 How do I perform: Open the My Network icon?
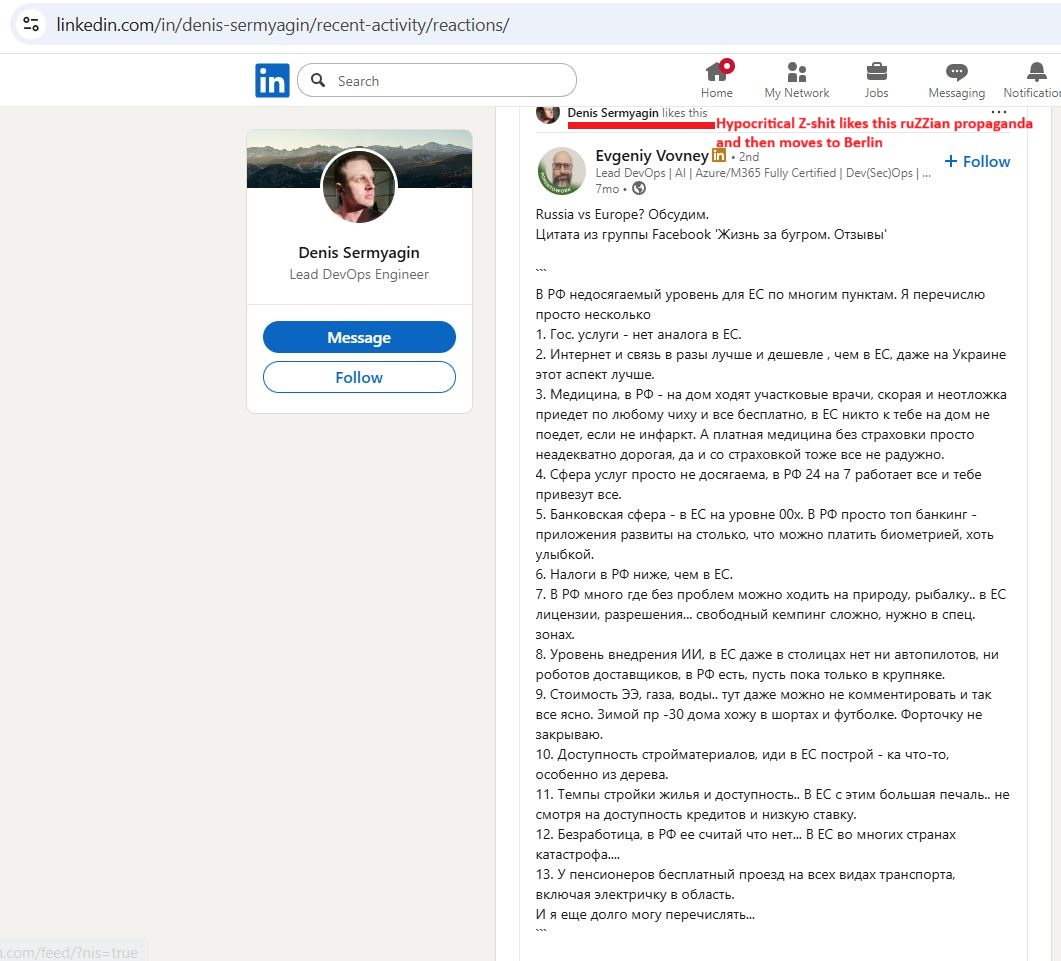[x=797, y=72]
